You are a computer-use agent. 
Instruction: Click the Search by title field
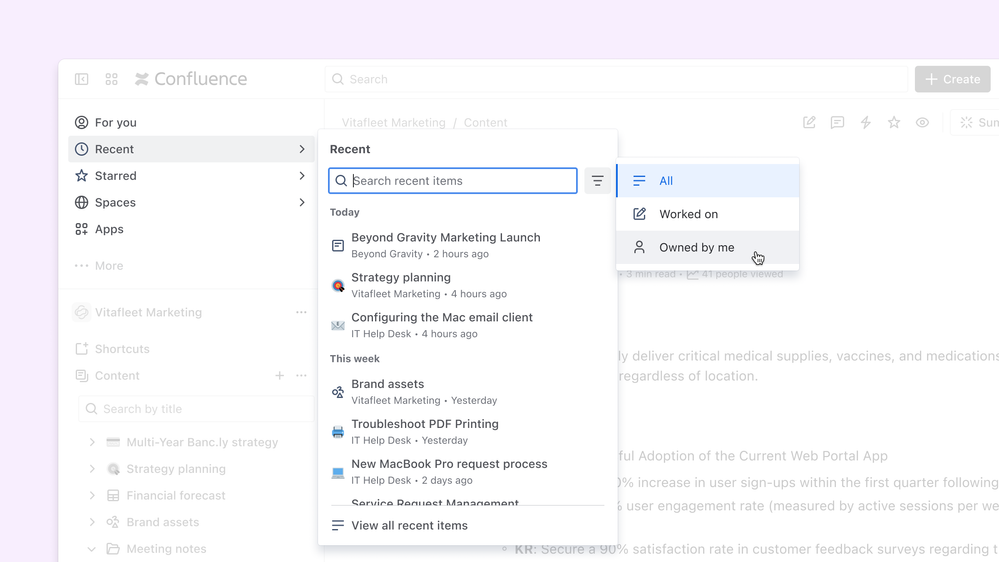point(196,409)
